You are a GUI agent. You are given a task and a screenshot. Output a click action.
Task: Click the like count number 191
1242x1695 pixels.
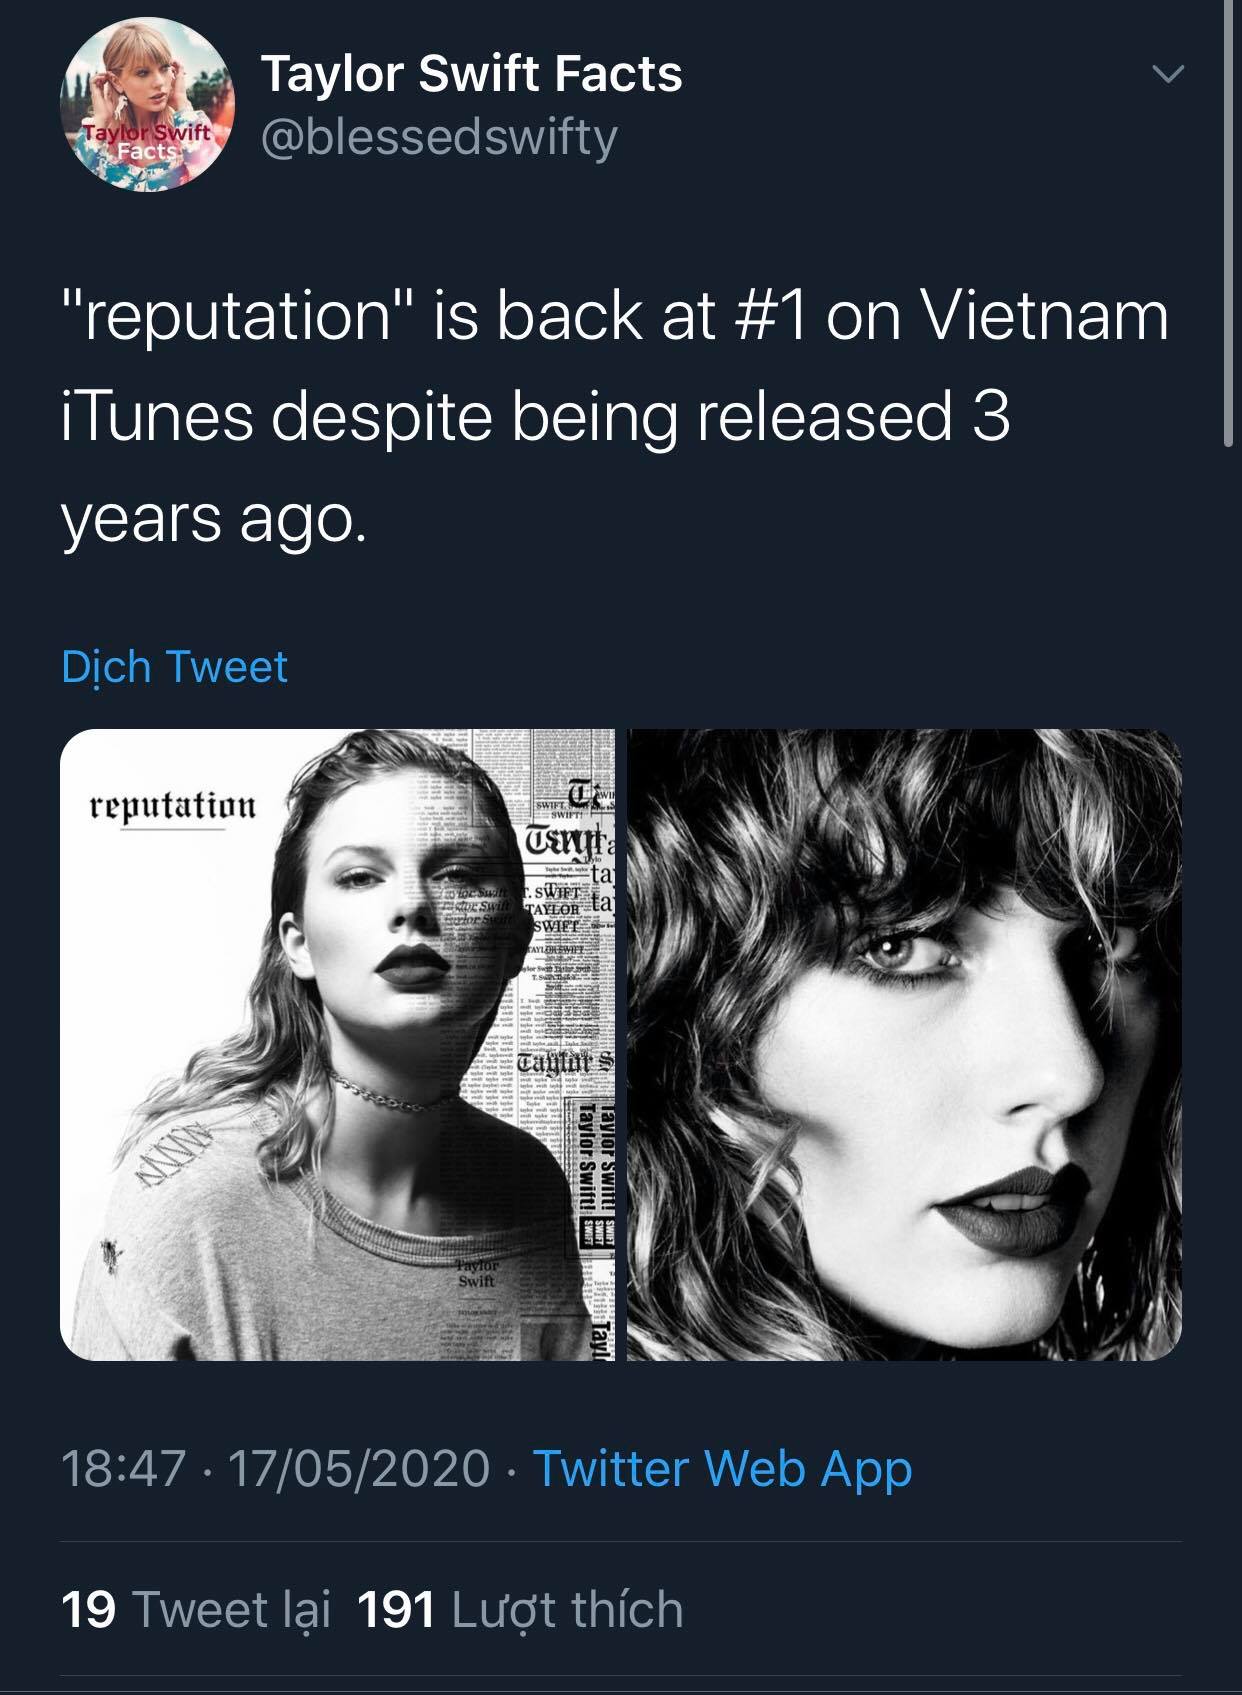396,1610
